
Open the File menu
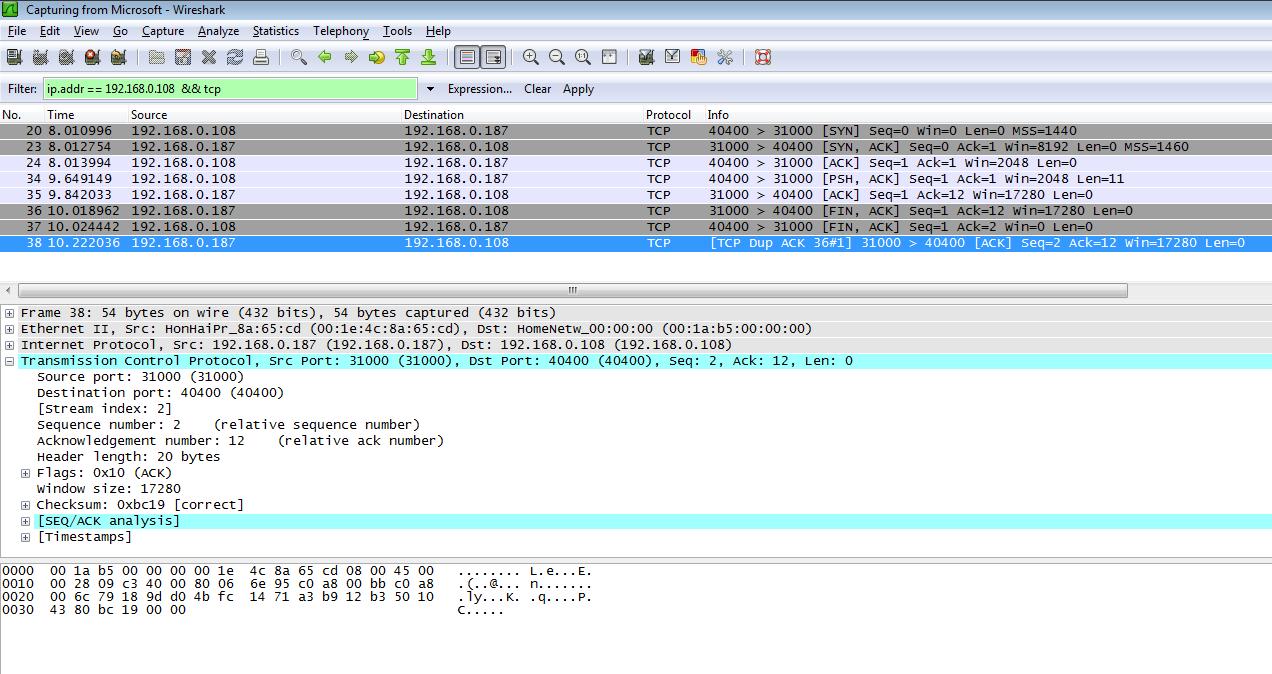[x=17, y=31]
